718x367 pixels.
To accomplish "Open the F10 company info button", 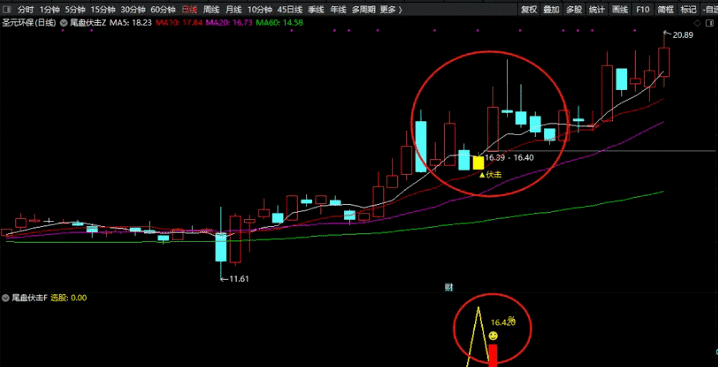I will pyautogui.click(x=642, y=9).
